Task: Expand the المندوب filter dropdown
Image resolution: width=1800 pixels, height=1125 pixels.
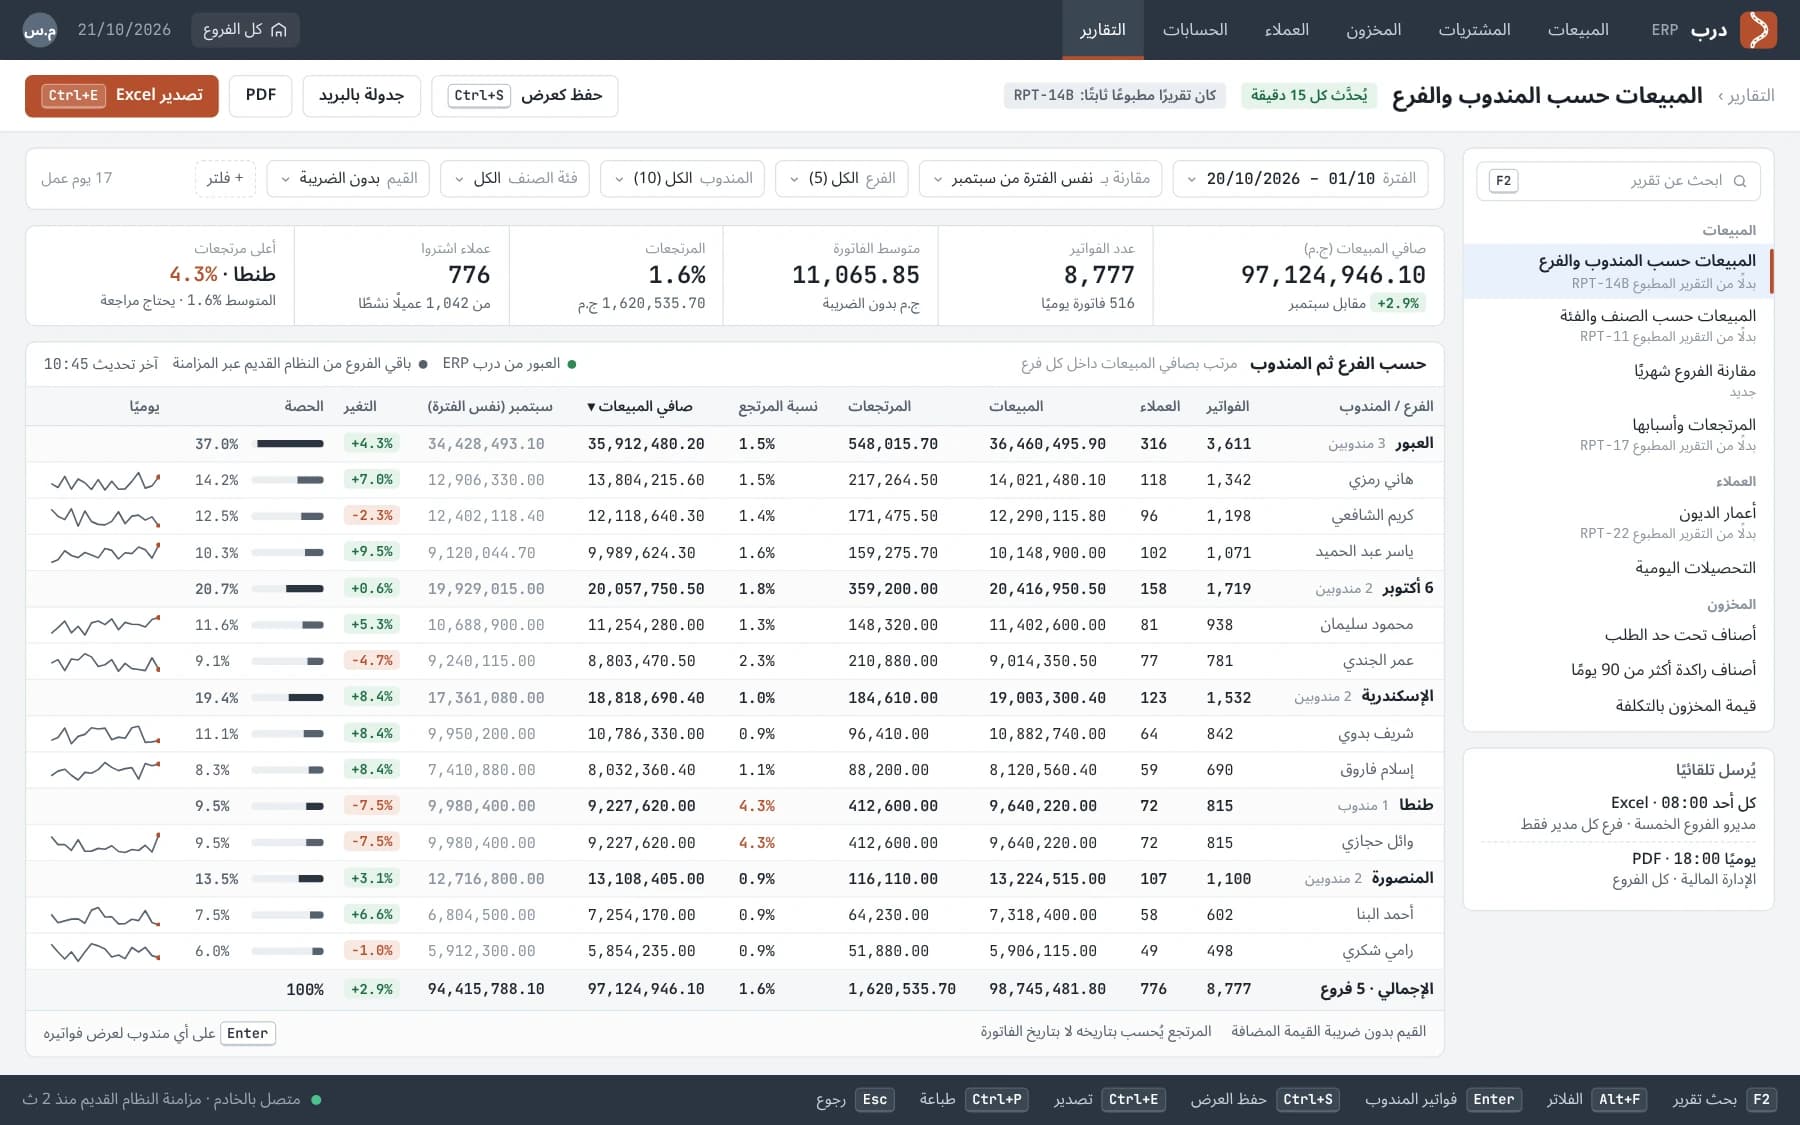Action: (x=683, y=178)
